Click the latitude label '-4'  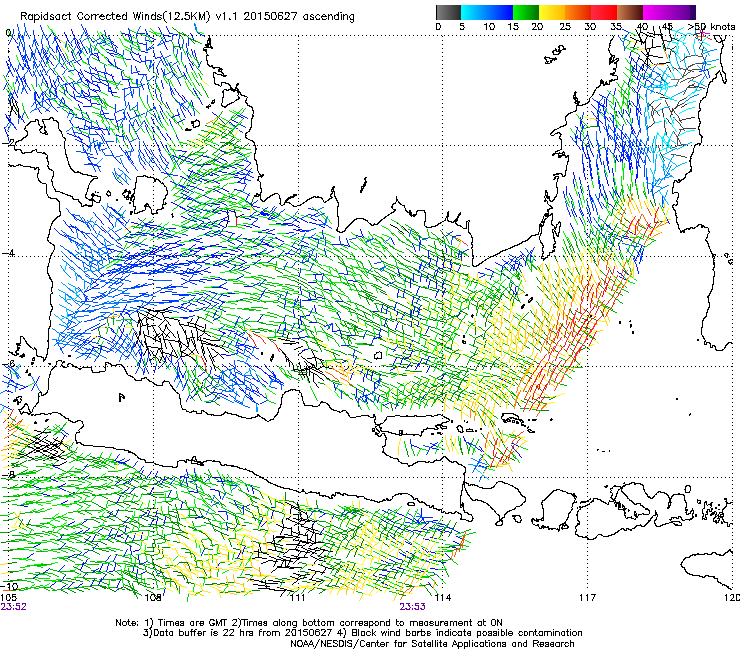(x=8, y=253)
